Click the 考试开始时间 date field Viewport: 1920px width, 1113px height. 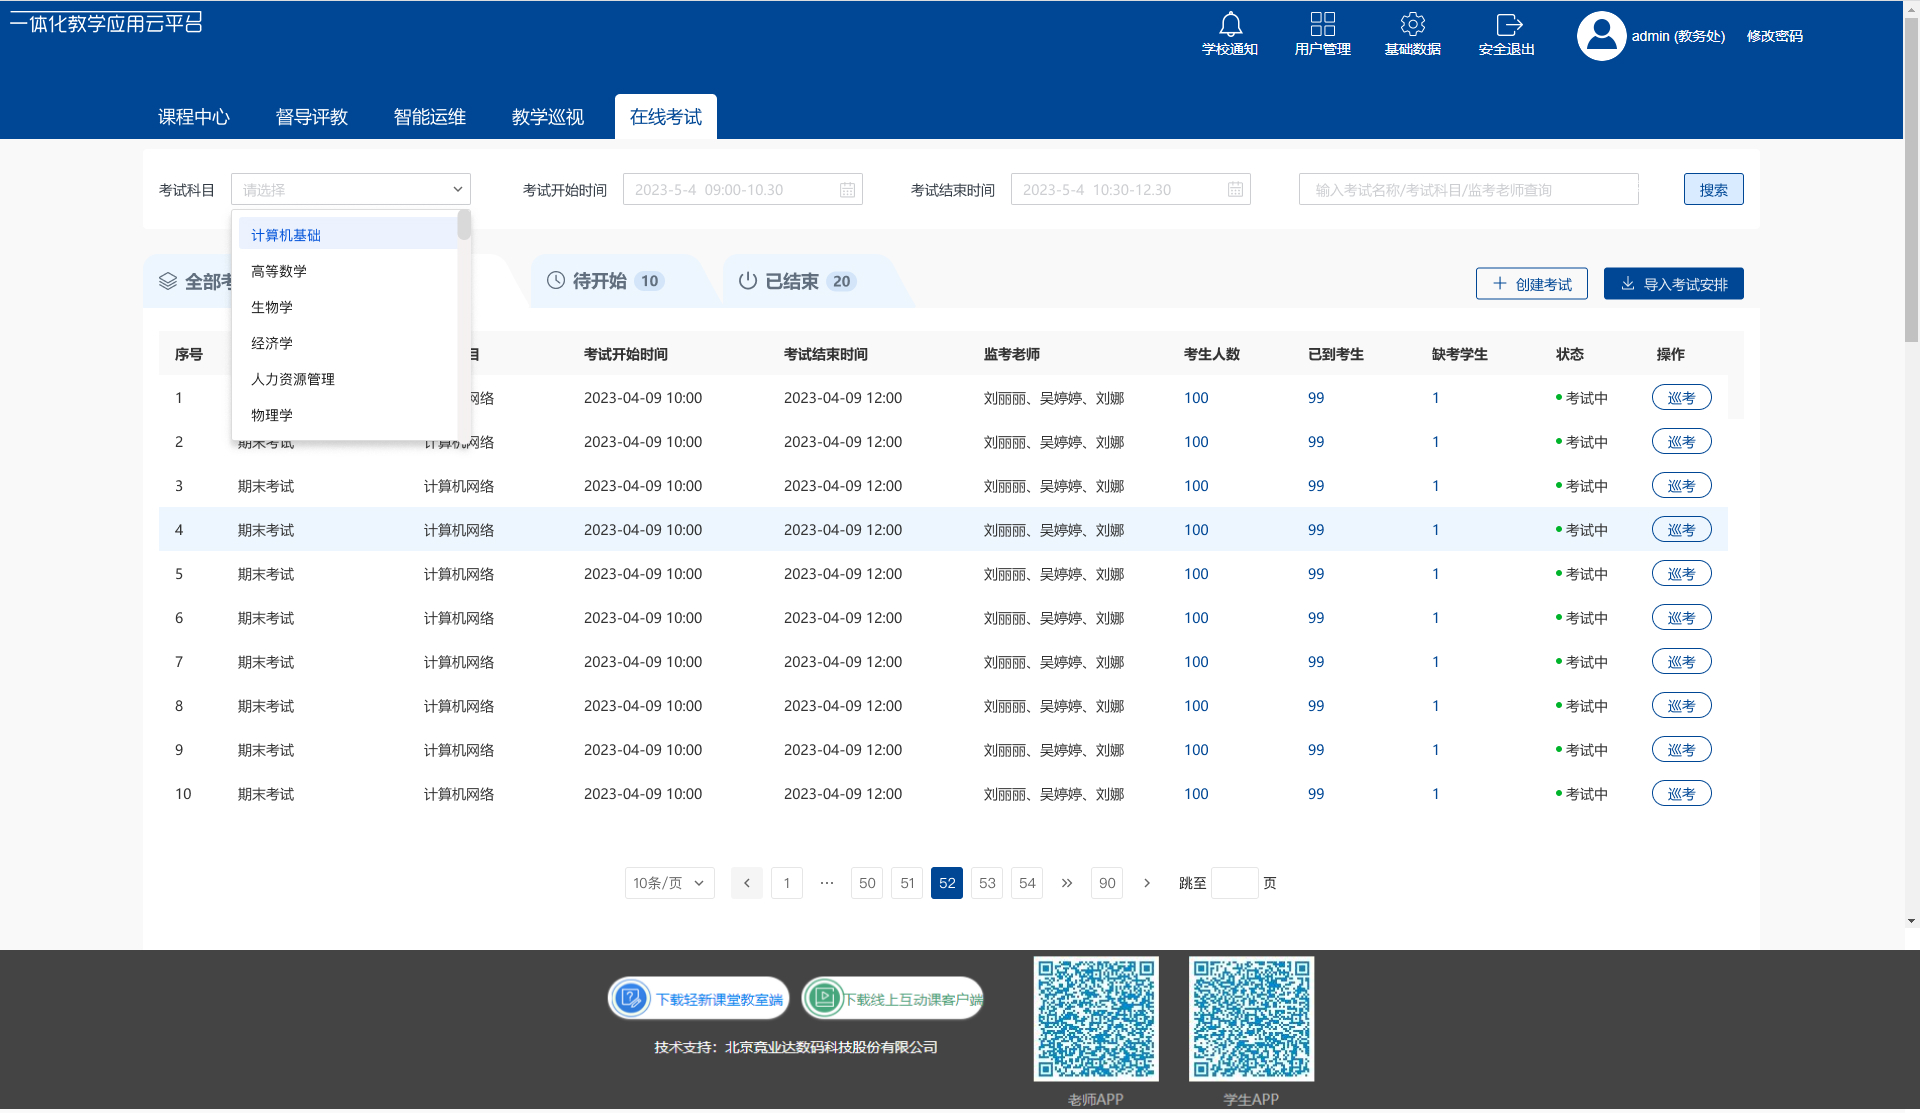[x=742, y=189]
